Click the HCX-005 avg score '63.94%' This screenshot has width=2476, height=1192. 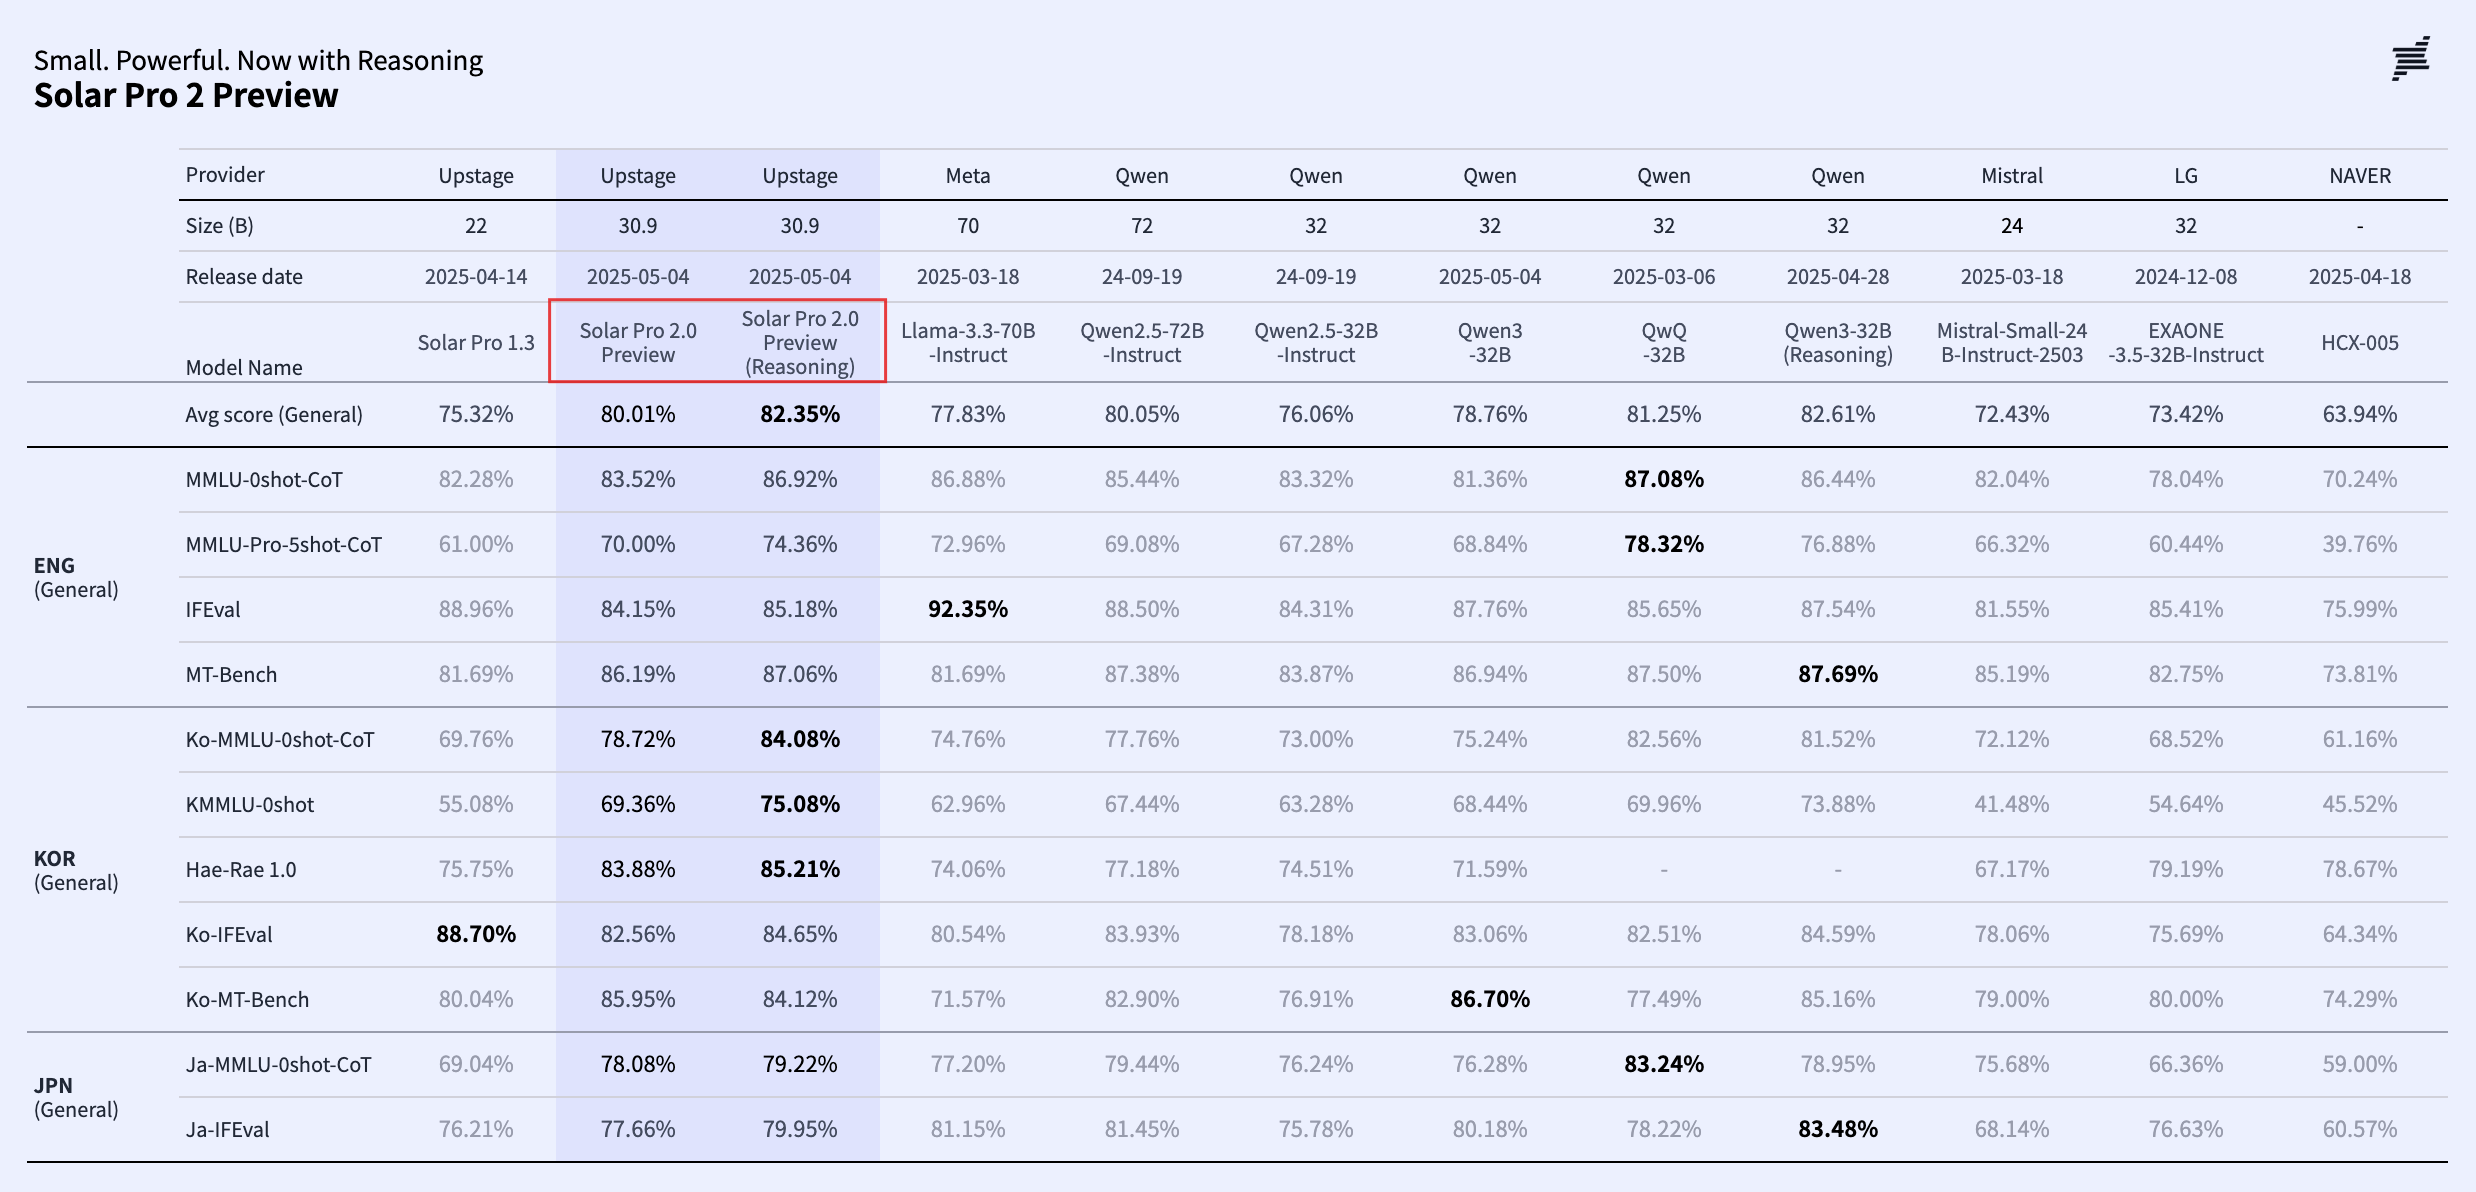click(x=2360, y=414)
